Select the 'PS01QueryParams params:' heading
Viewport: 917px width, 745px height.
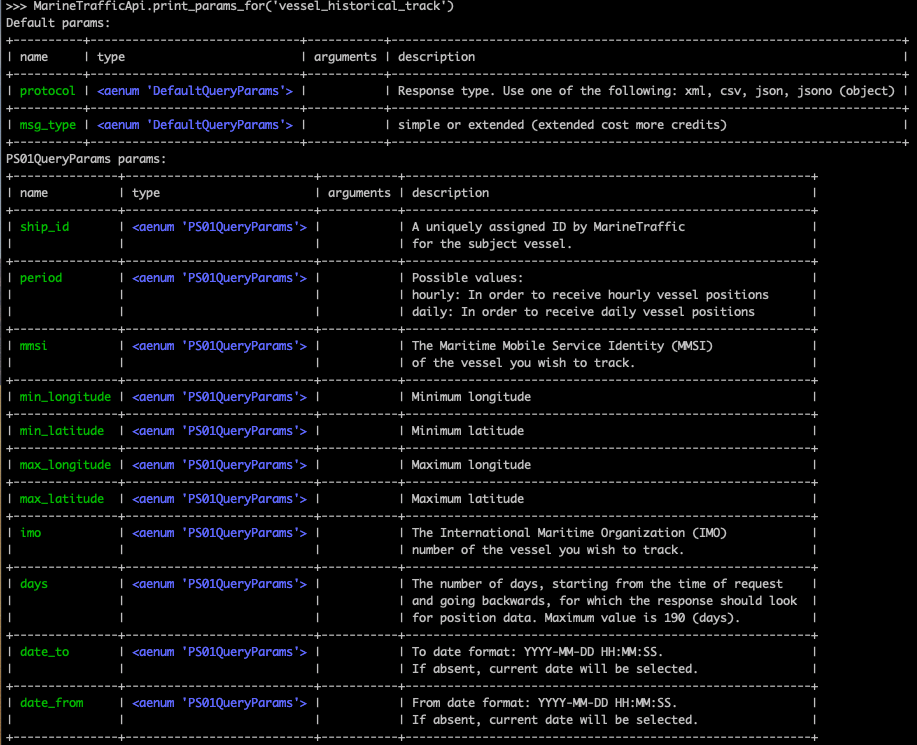click(x=86, y=159)
